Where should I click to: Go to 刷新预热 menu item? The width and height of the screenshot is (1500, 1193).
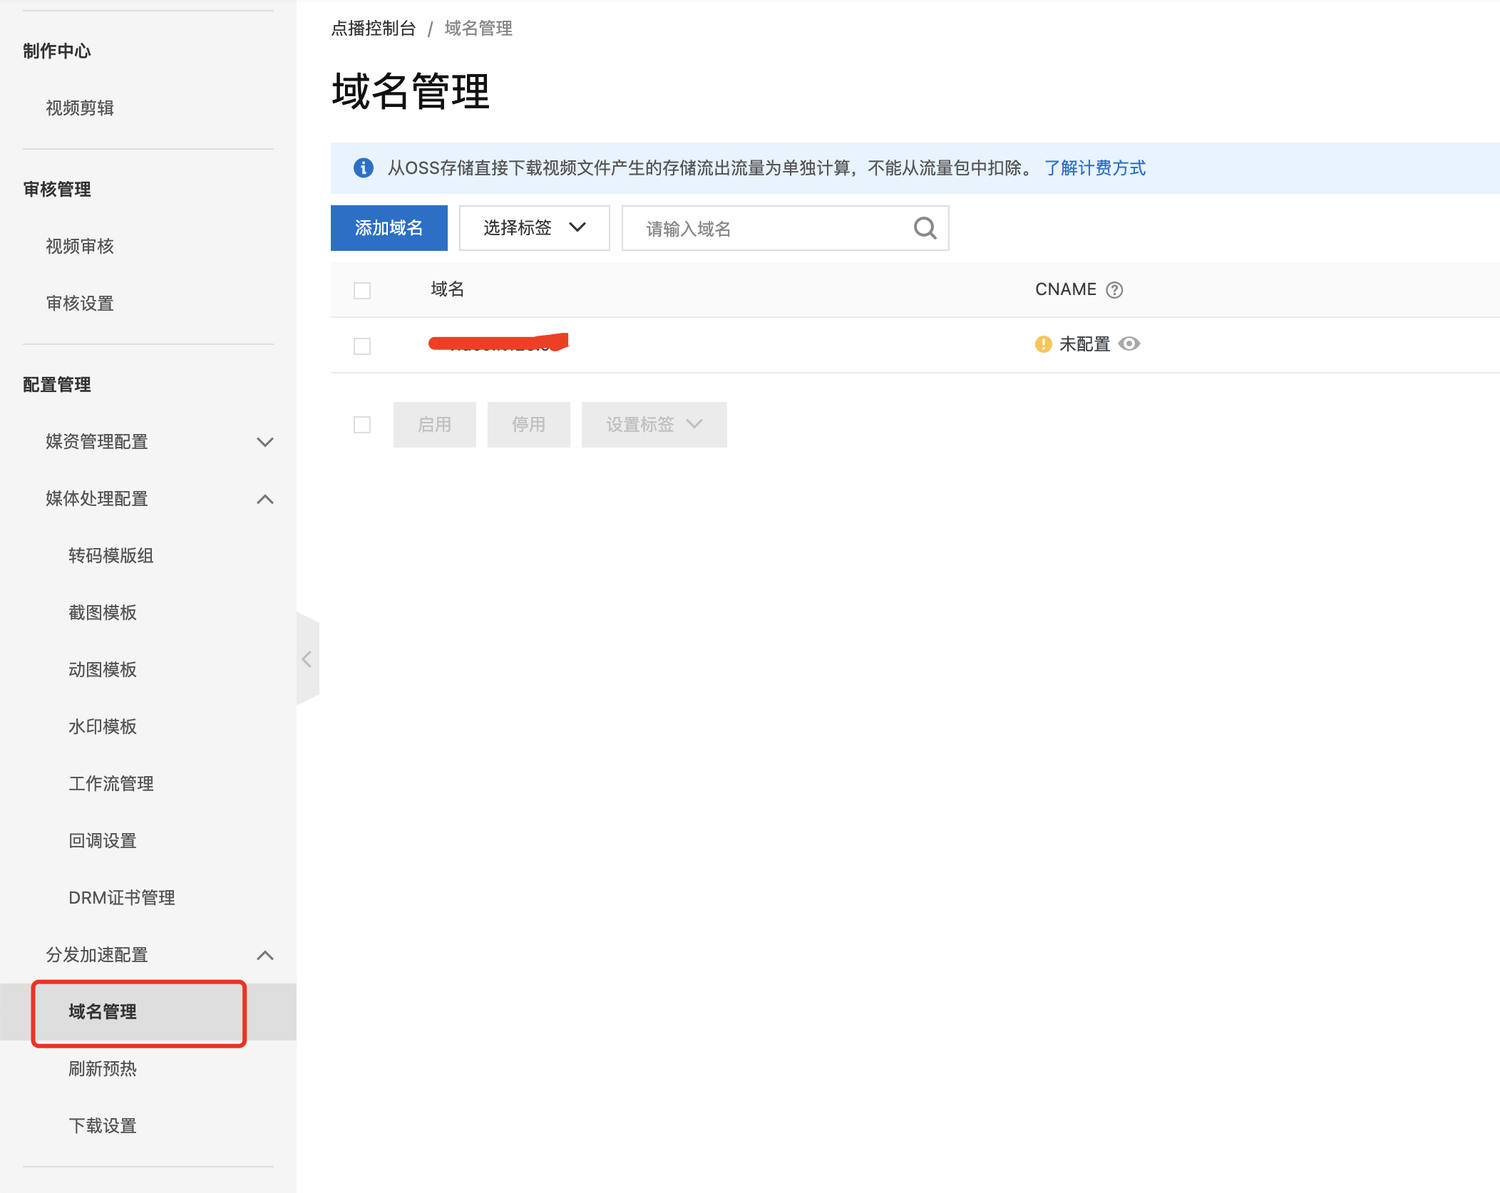coord(103,1068)
